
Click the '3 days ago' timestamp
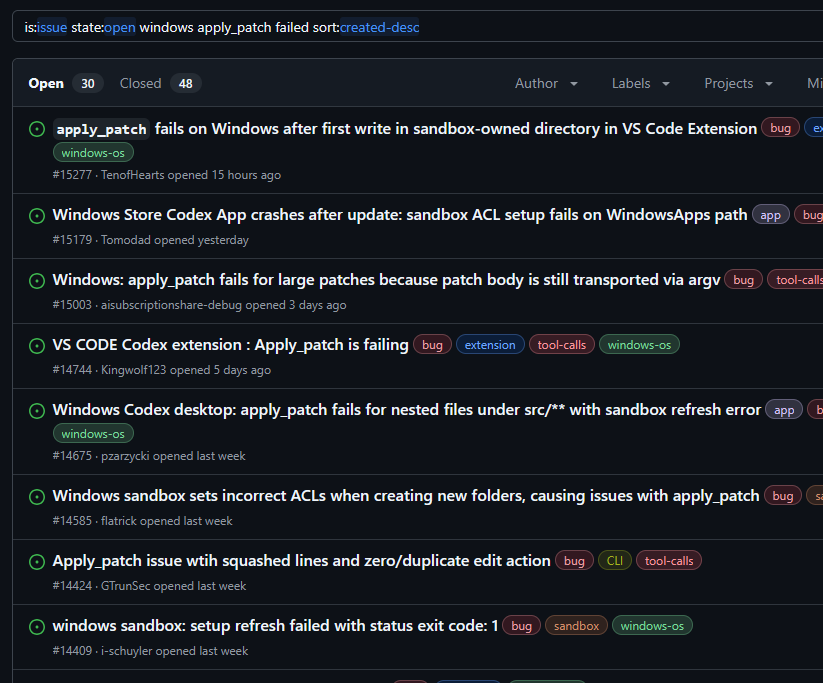point(318,305)
